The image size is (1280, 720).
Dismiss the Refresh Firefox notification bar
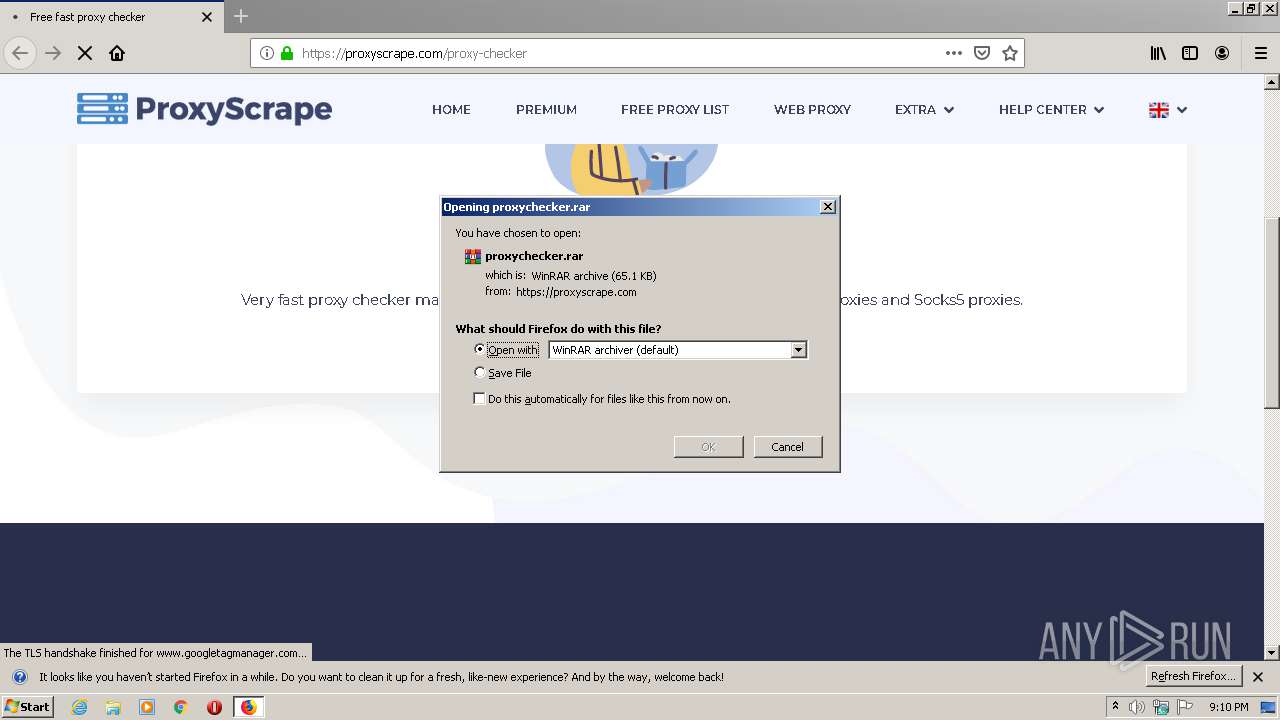click(1258, 677)
